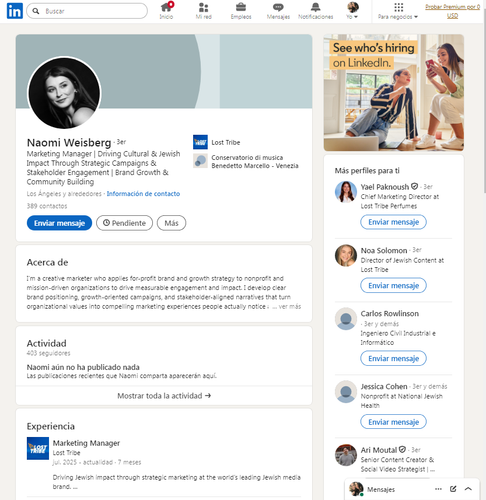View Naomi Weisberg's profile photo
The image size is (486, 500).
(x=64, y=93)
